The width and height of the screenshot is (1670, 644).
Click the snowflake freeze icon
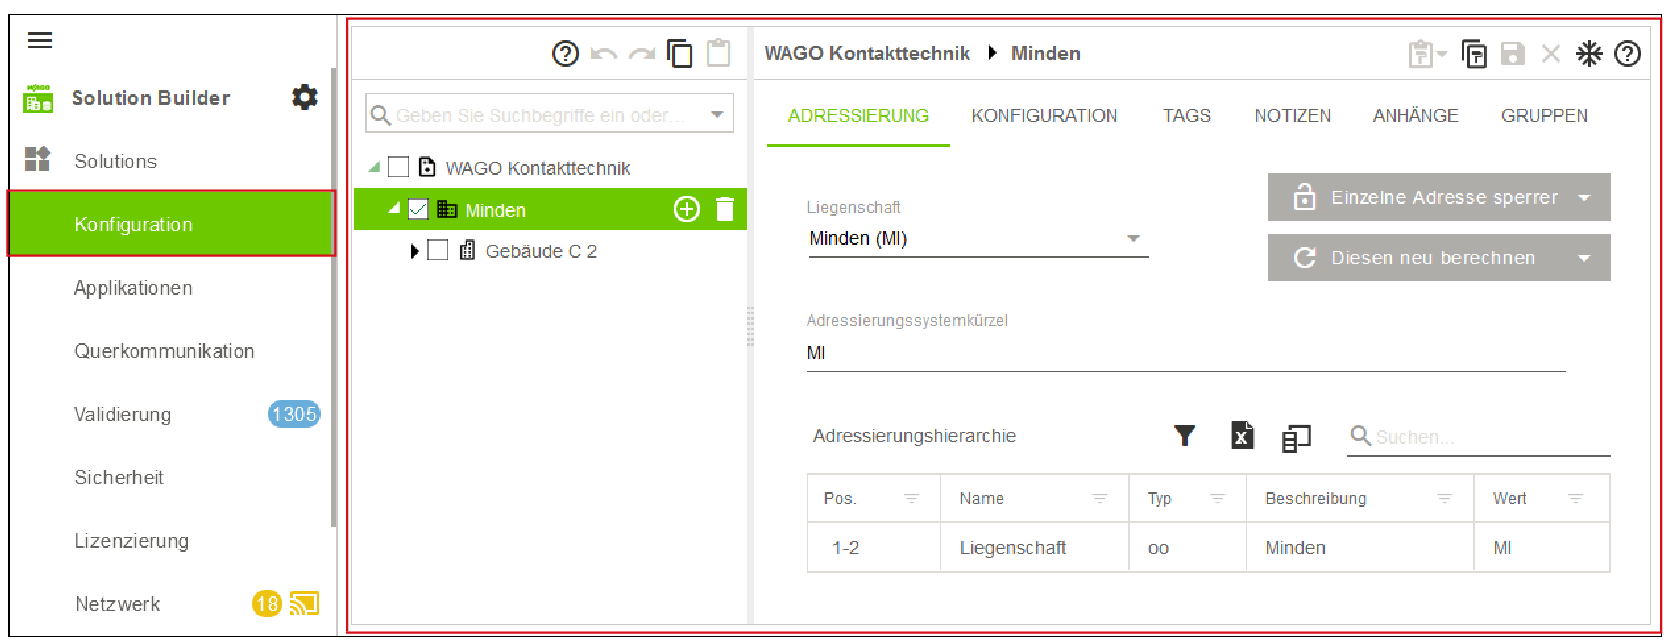click(1589, 54)
